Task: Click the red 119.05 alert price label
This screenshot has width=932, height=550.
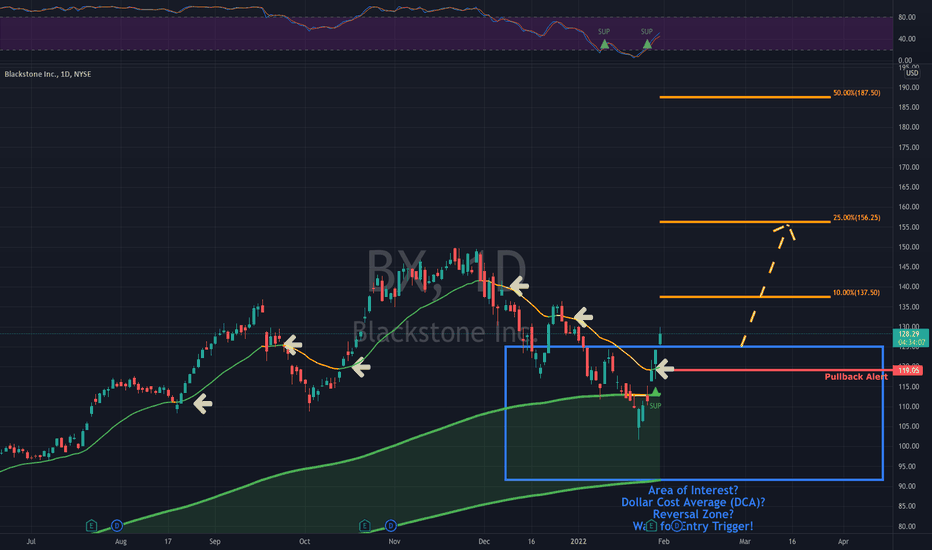Action: (909, 370)
